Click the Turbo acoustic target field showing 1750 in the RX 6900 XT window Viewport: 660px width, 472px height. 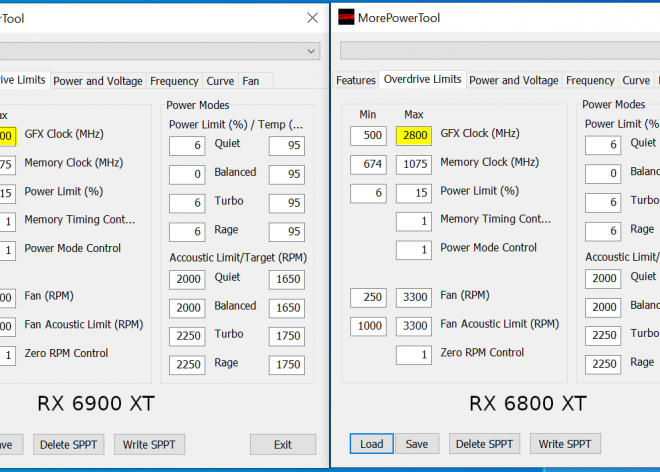click(x=287, y=336)
